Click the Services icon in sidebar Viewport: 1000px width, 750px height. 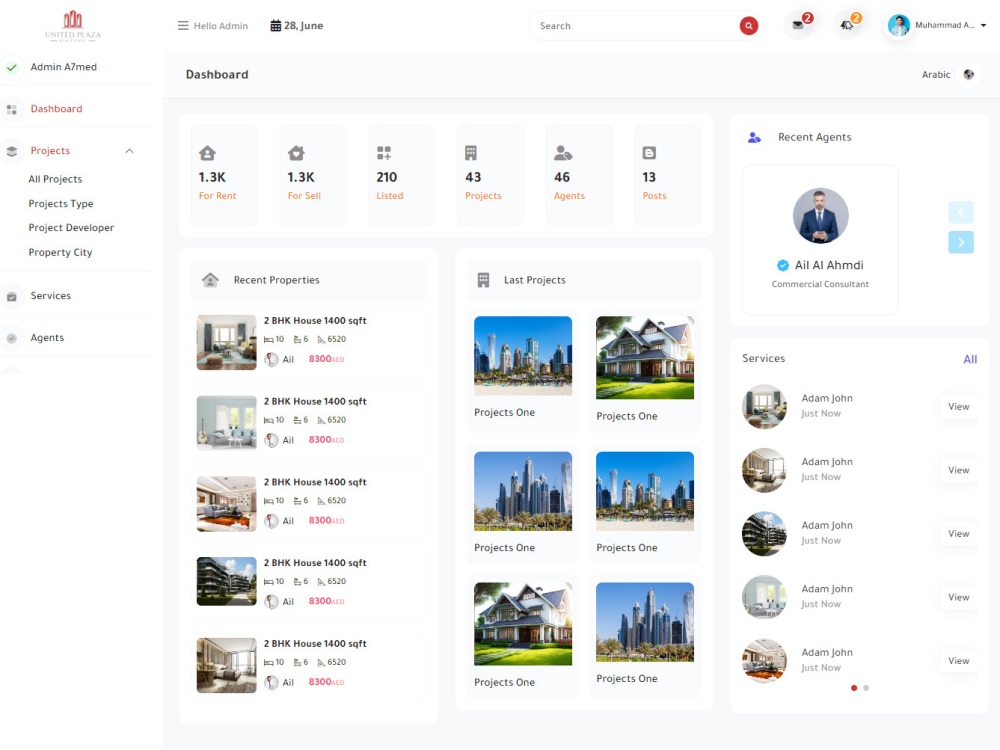[x=11, y=296]
